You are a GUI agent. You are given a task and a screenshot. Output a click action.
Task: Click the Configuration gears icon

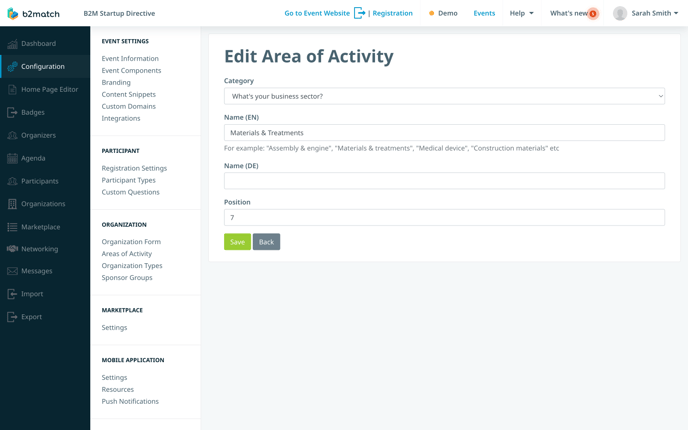click(12, 66)
